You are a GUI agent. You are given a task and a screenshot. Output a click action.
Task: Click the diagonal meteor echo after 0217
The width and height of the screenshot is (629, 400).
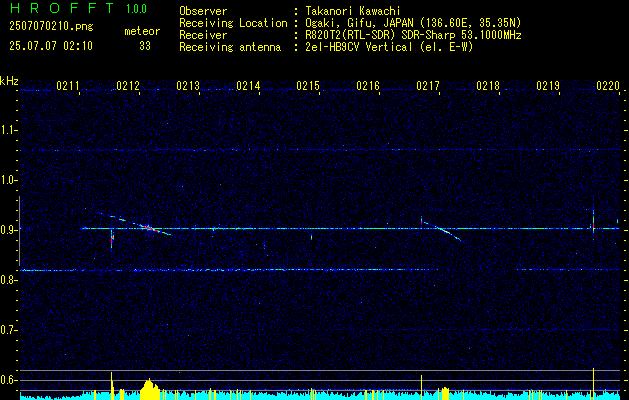pos(444,230)
